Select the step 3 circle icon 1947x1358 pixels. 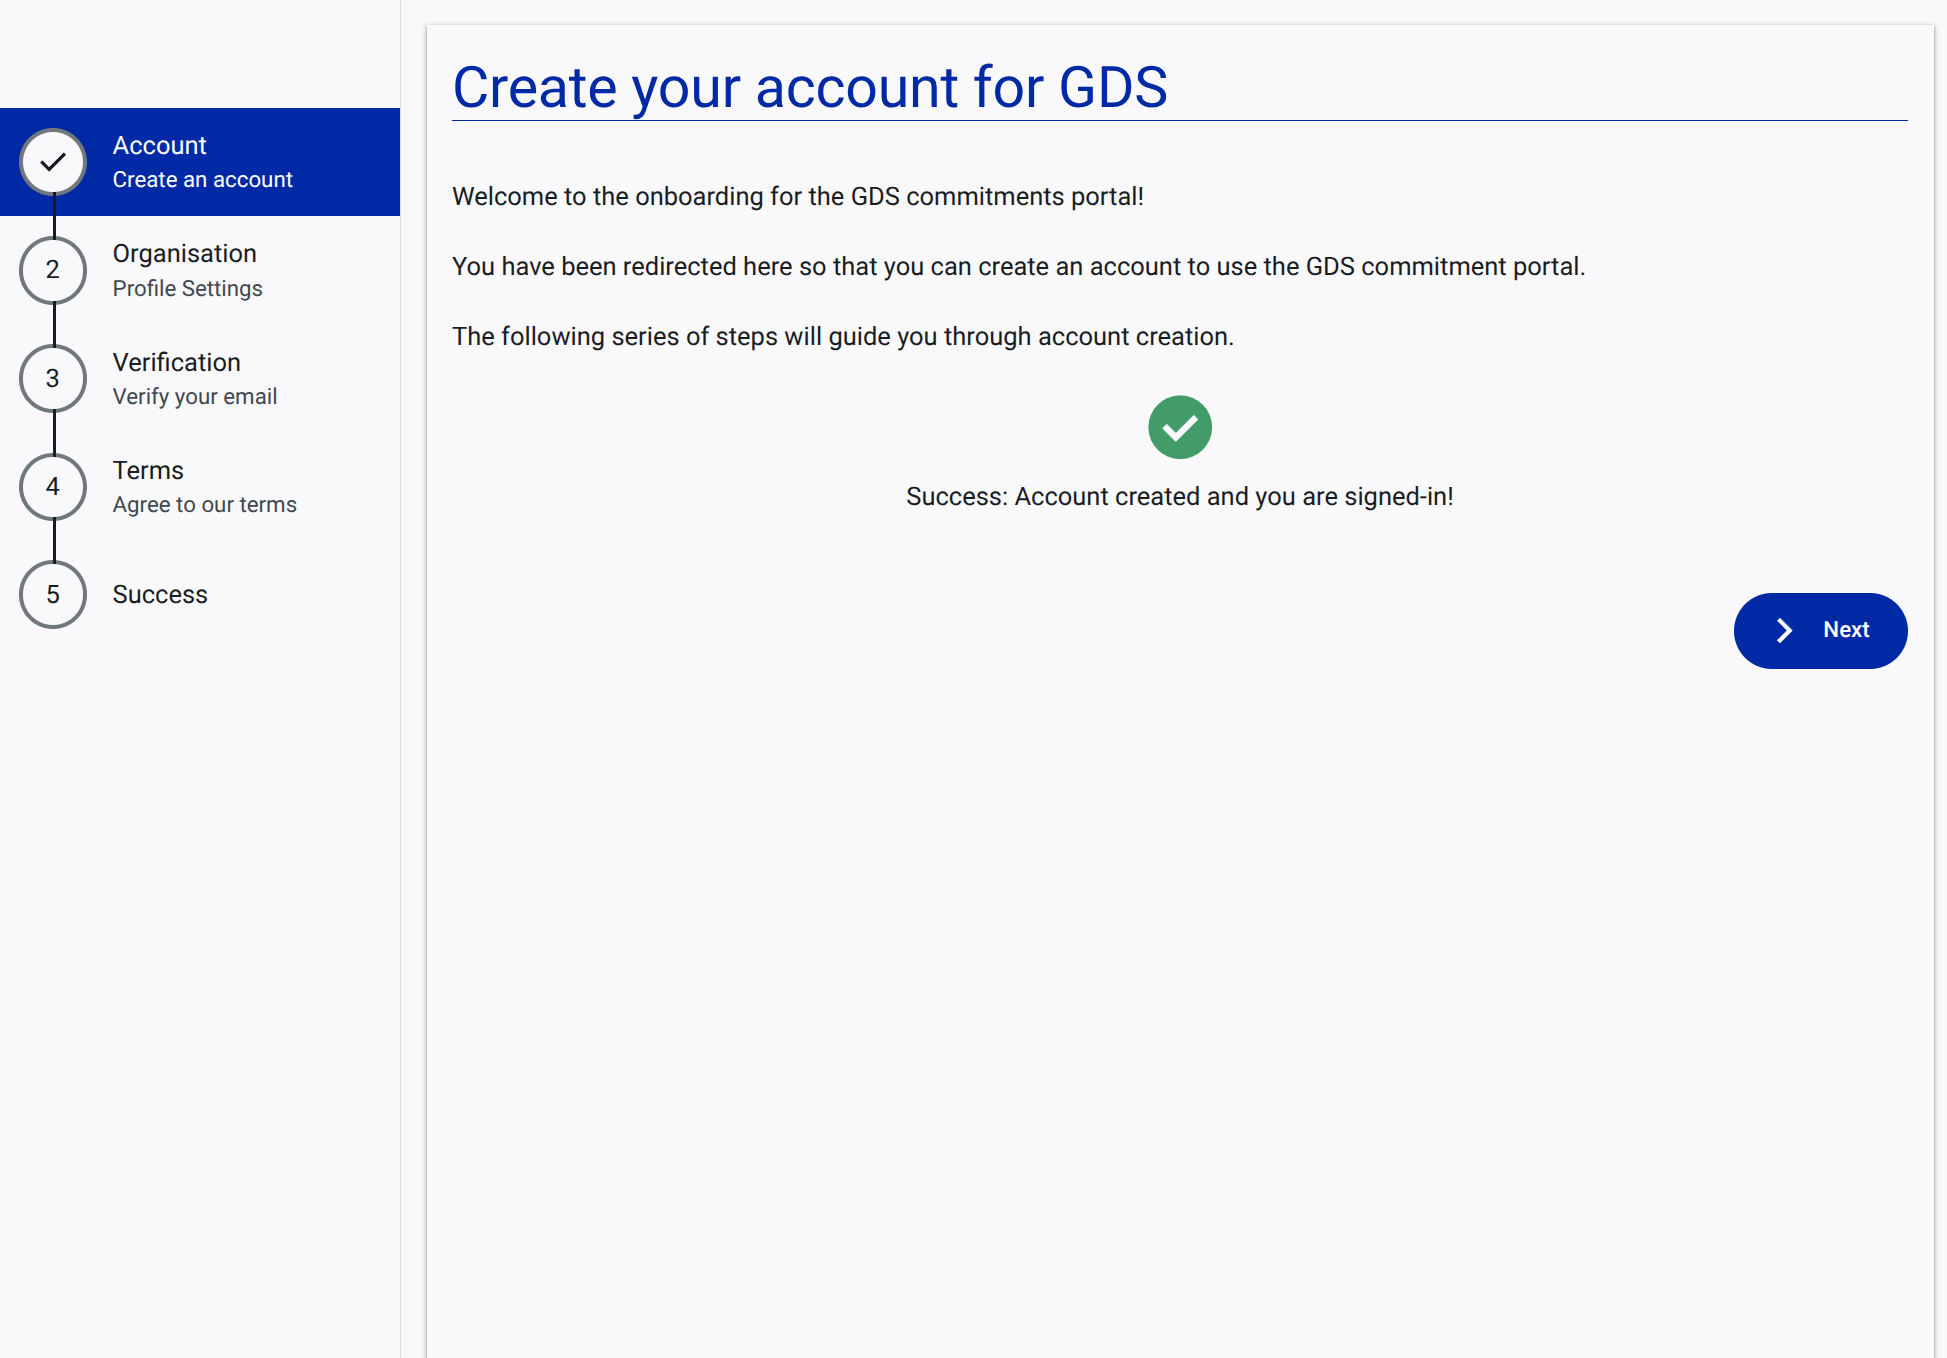(52, 378)
